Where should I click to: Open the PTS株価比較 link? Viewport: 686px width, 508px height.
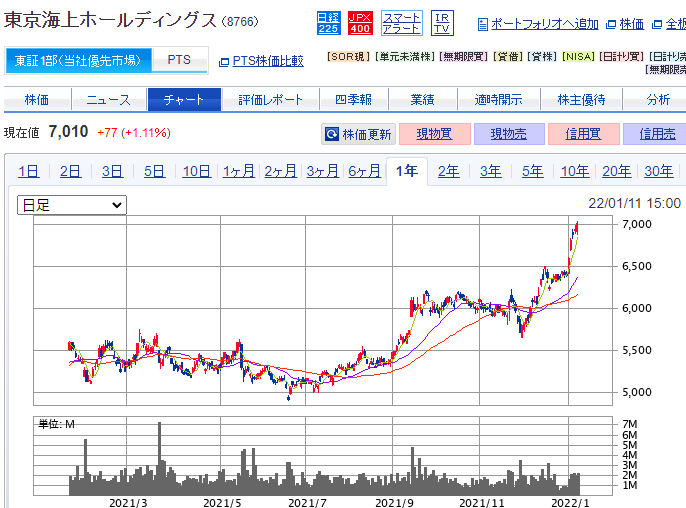click(268, 61)
